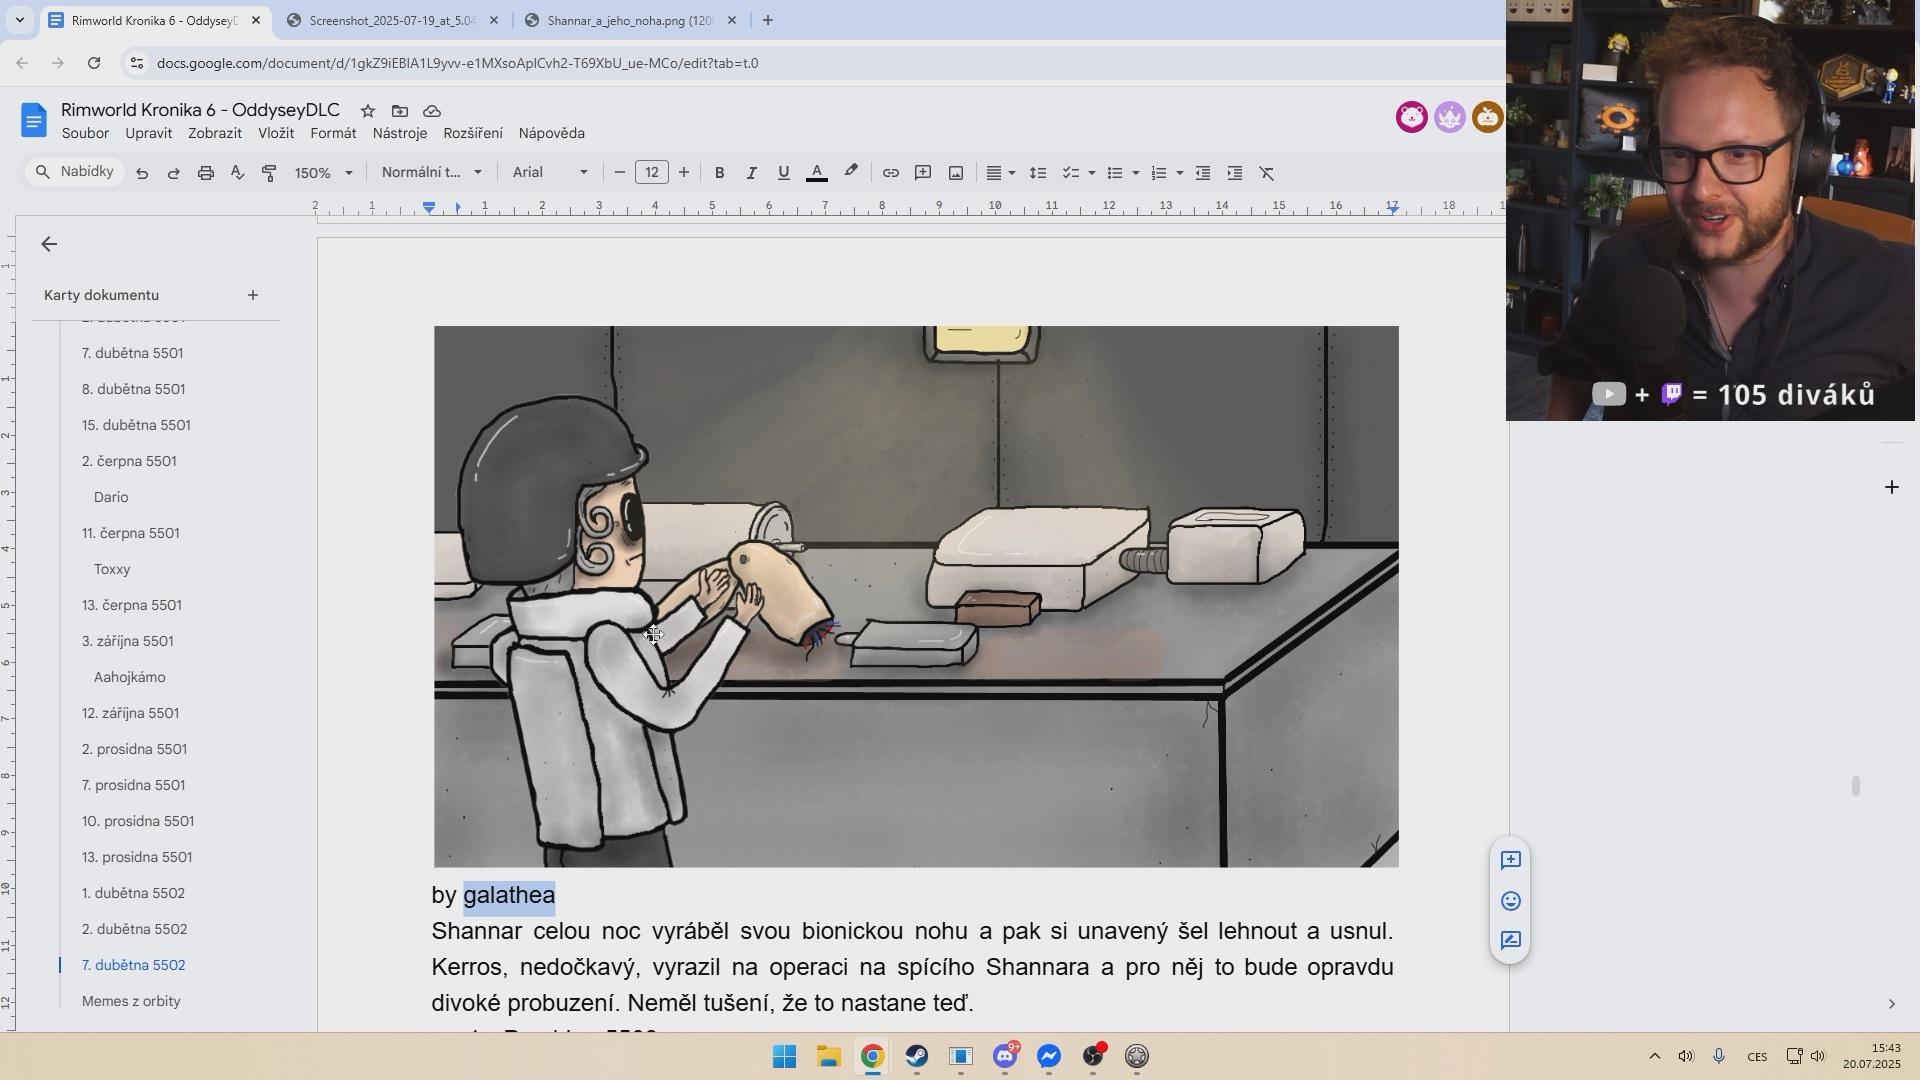Add a comment from the toolbar
This screenshot has height=1080, width=1920.
[x=923, y=173]
